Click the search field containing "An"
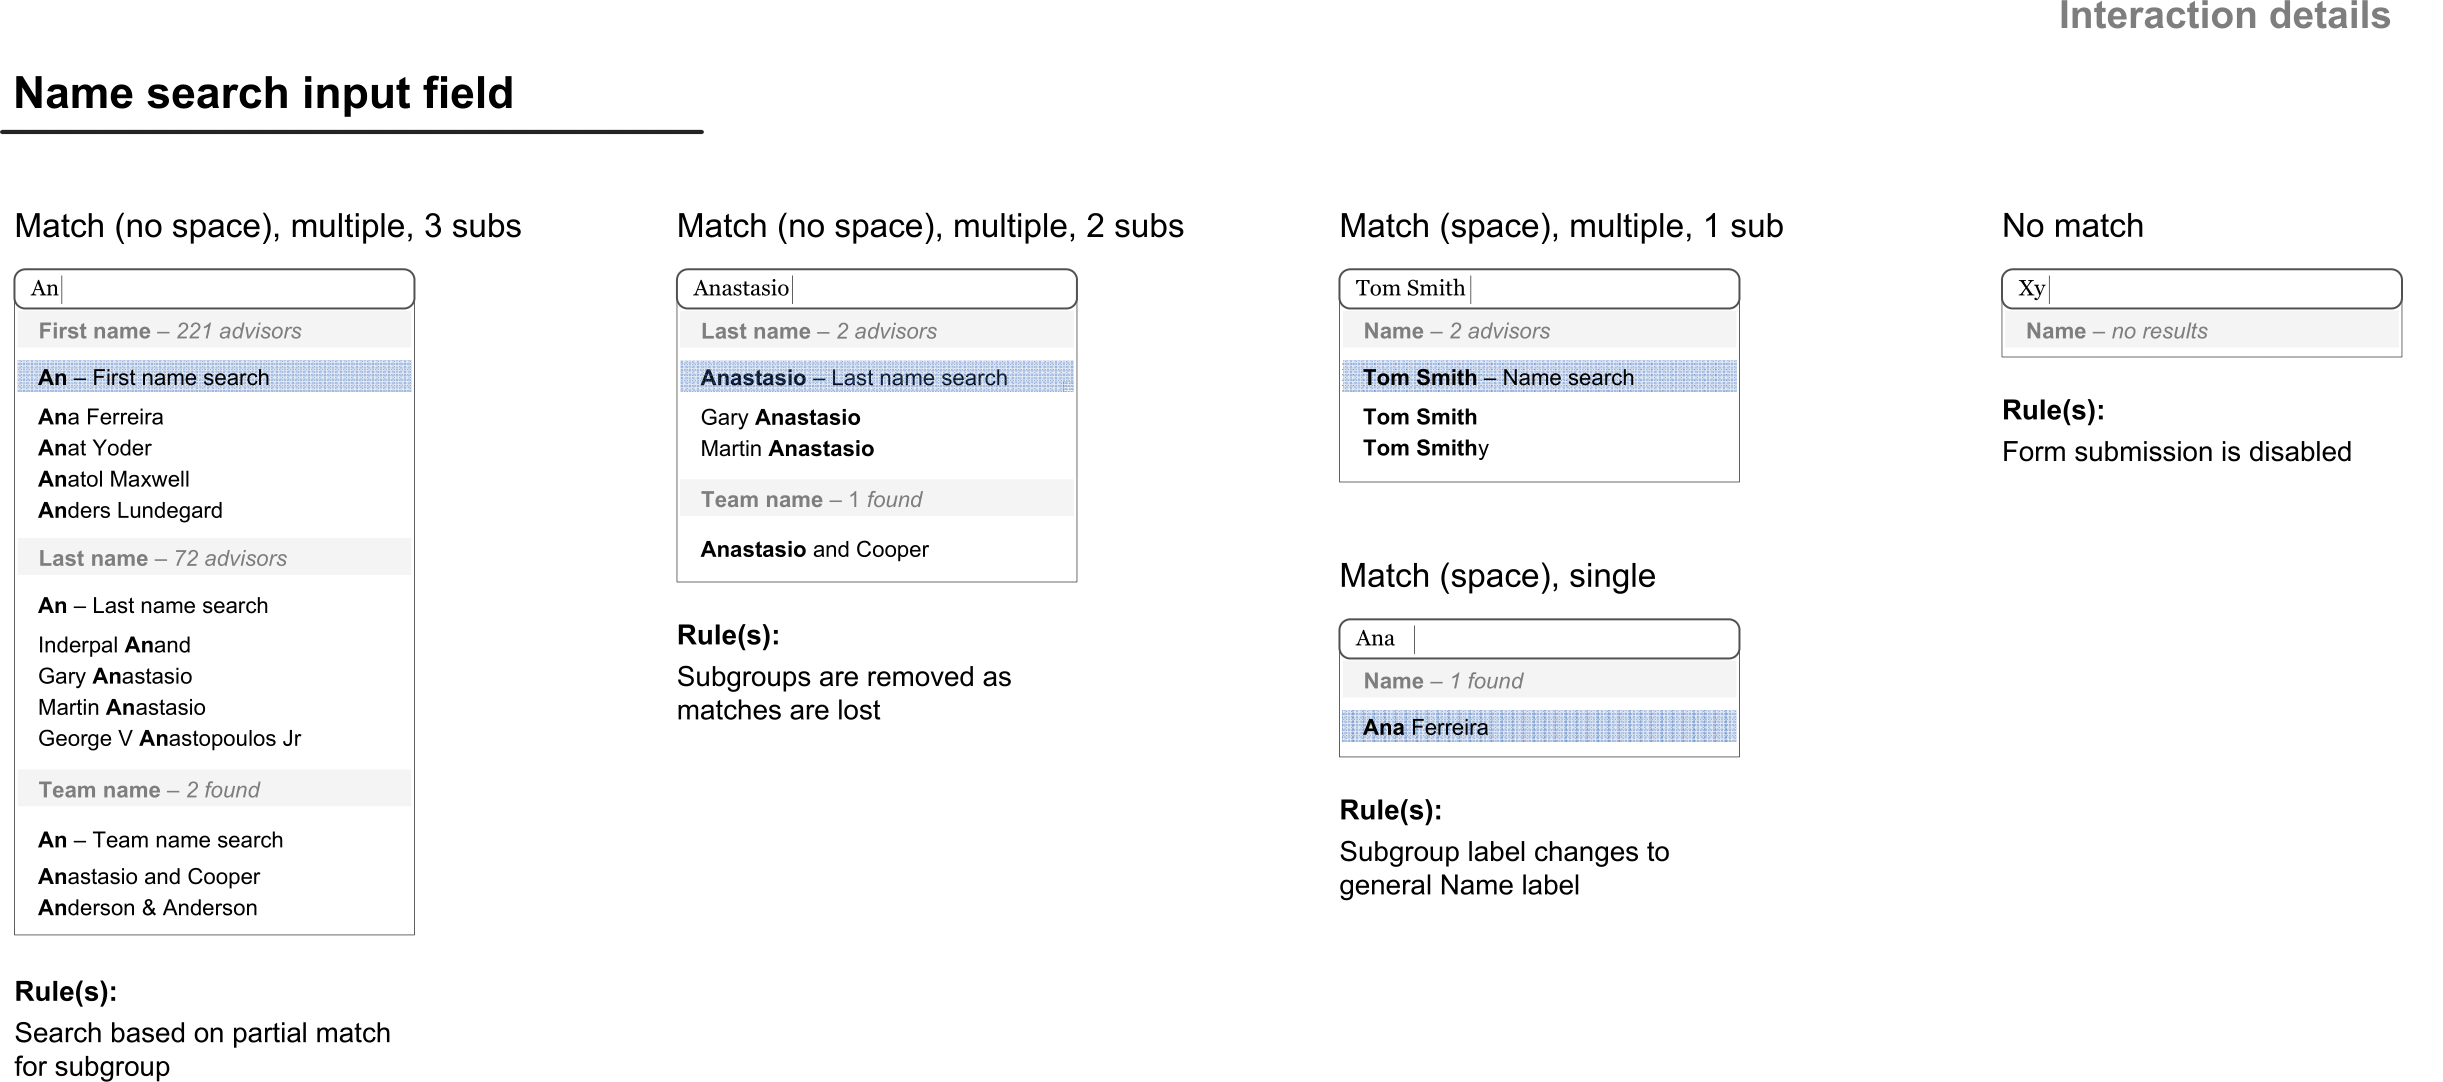 [x=214, y=289]
